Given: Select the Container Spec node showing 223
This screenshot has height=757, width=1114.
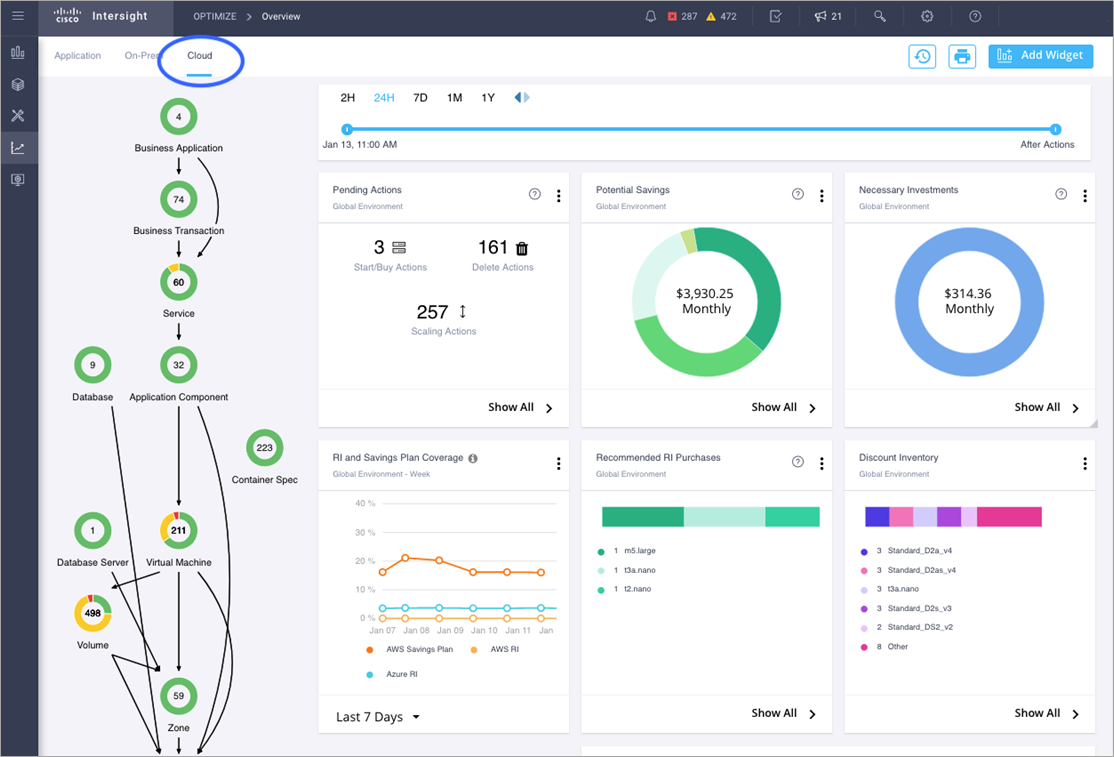Looking at the screenshot, I should (264, 448).
